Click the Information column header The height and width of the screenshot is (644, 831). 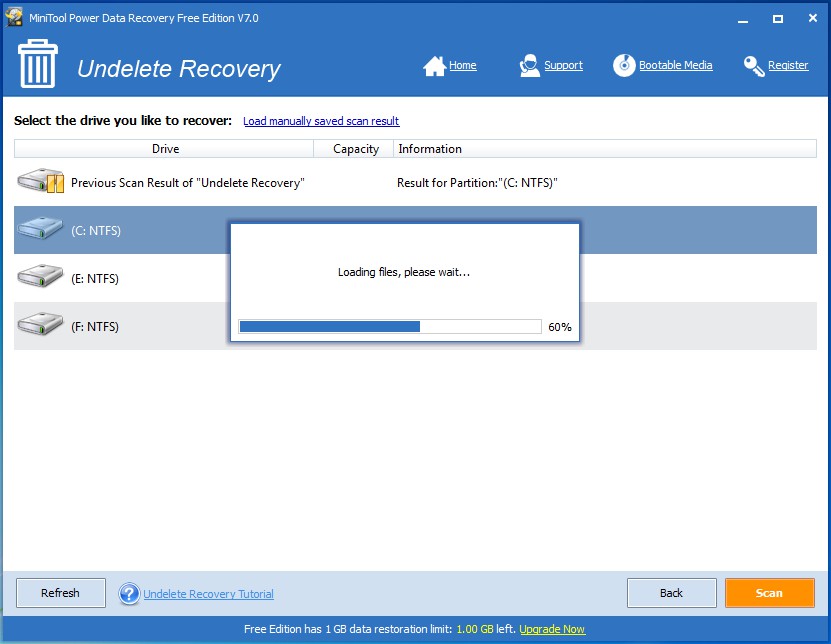(x=605, y=149)
